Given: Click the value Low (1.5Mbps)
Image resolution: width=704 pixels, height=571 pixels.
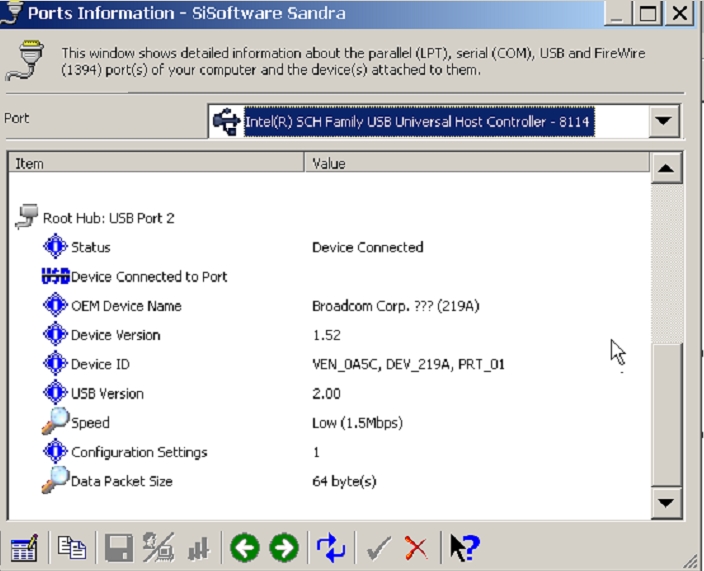Looking at the screenshot, I should click(357, 423).
